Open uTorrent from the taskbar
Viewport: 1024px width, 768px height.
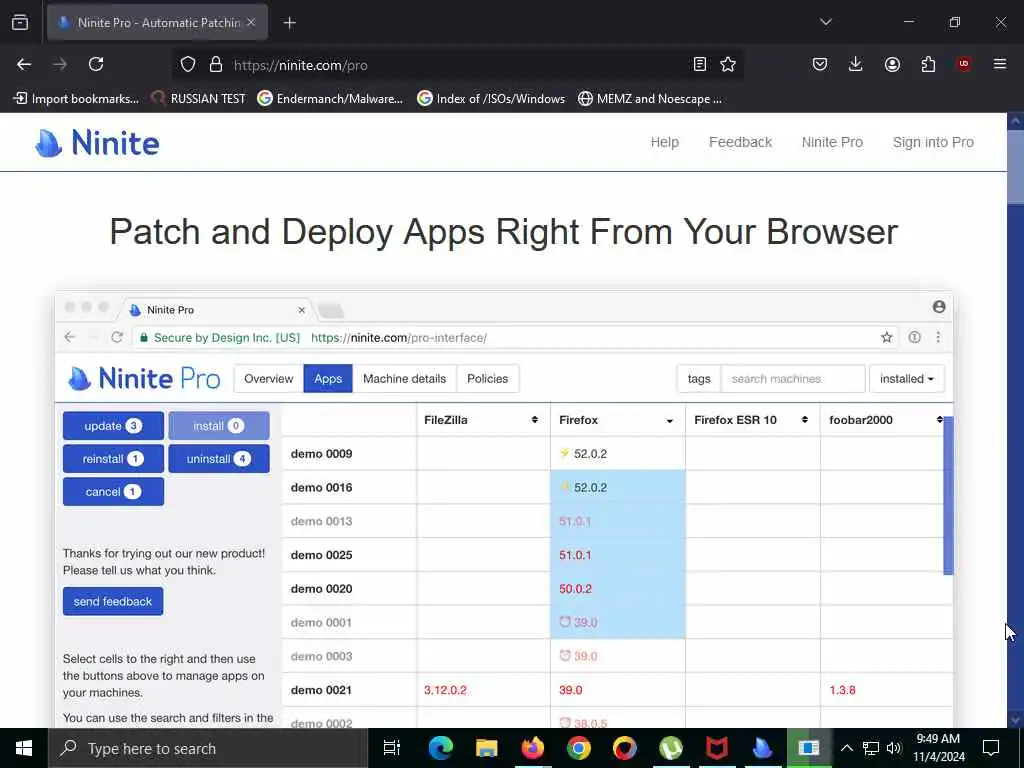[671, 748]
